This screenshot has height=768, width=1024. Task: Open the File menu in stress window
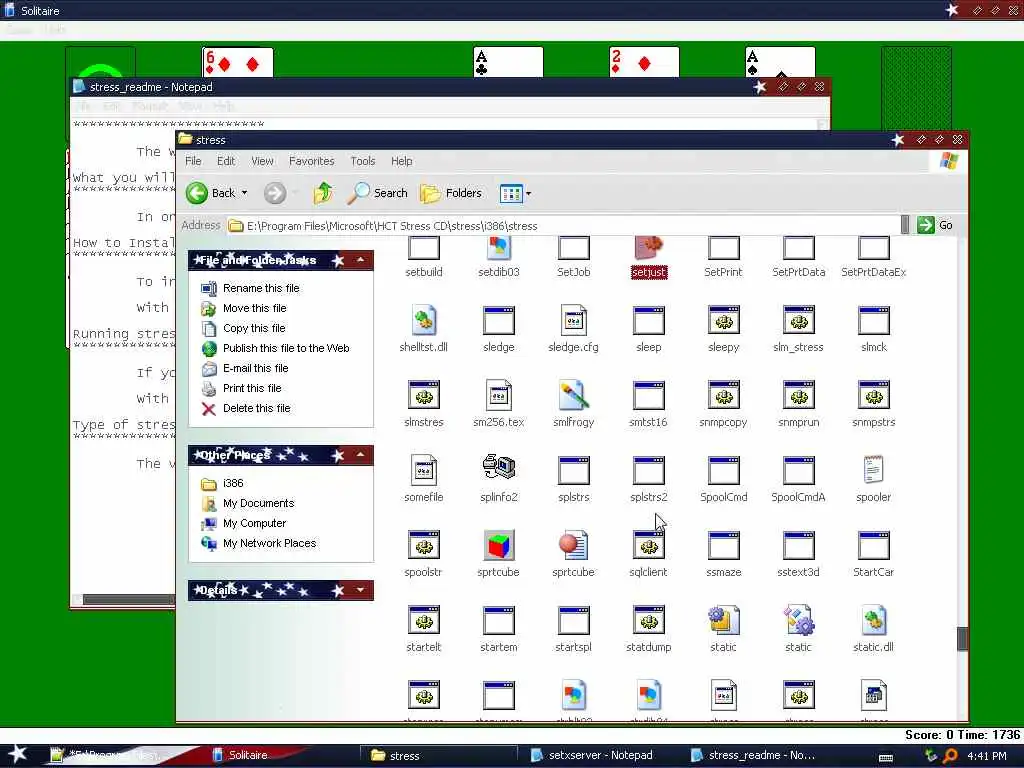(x=193, y=161)
